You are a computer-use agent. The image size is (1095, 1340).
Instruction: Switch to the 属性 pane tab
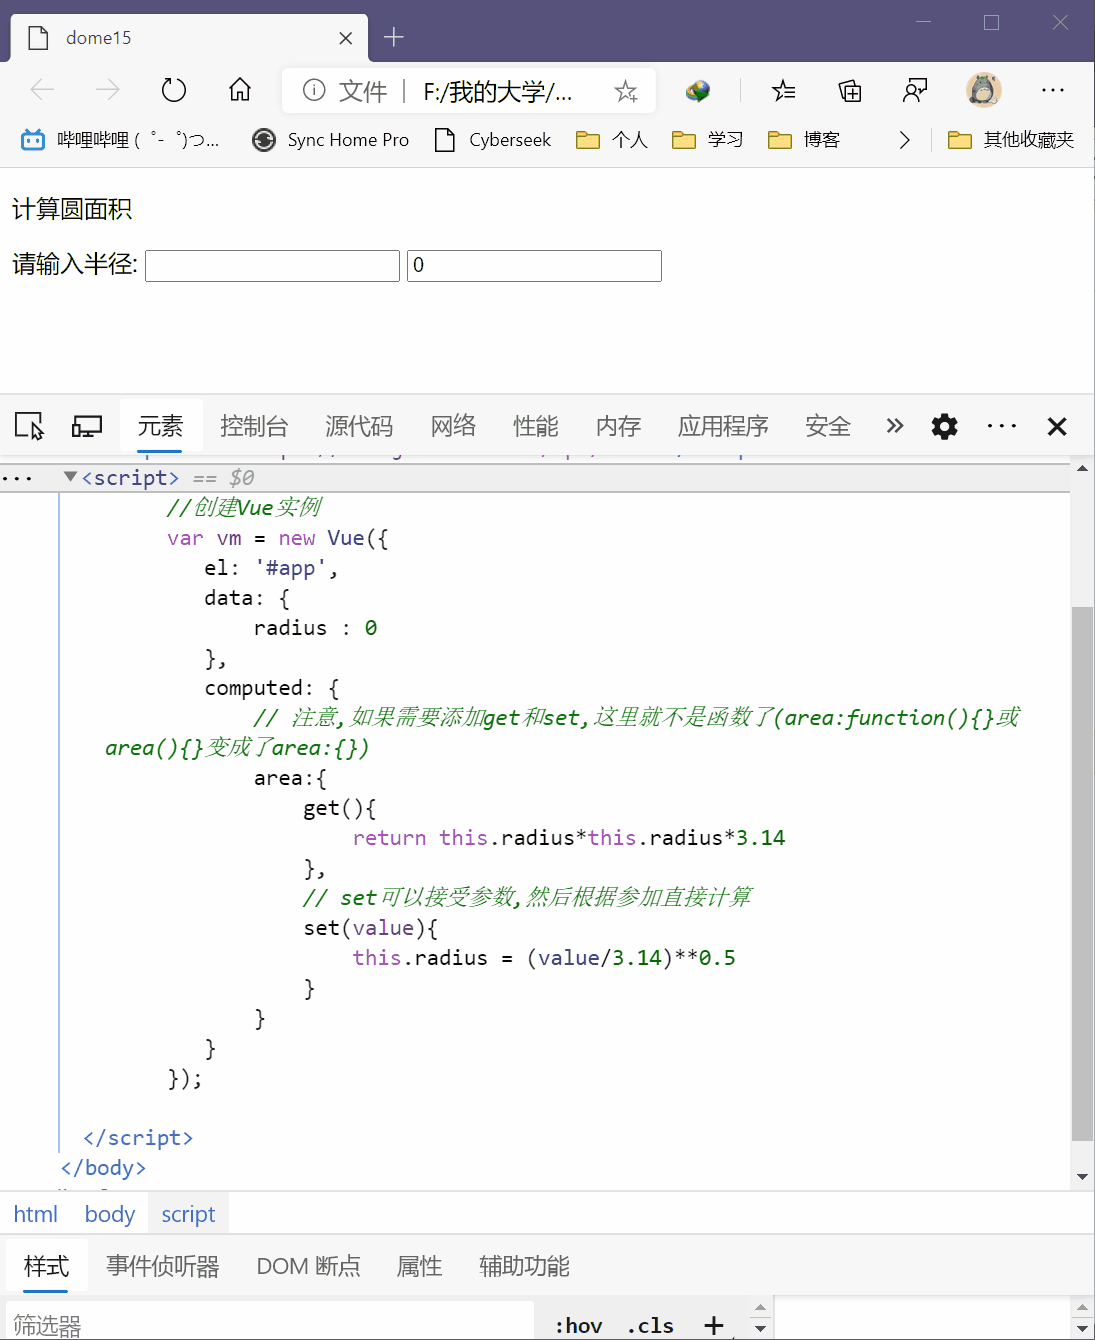click(419, 1267)
